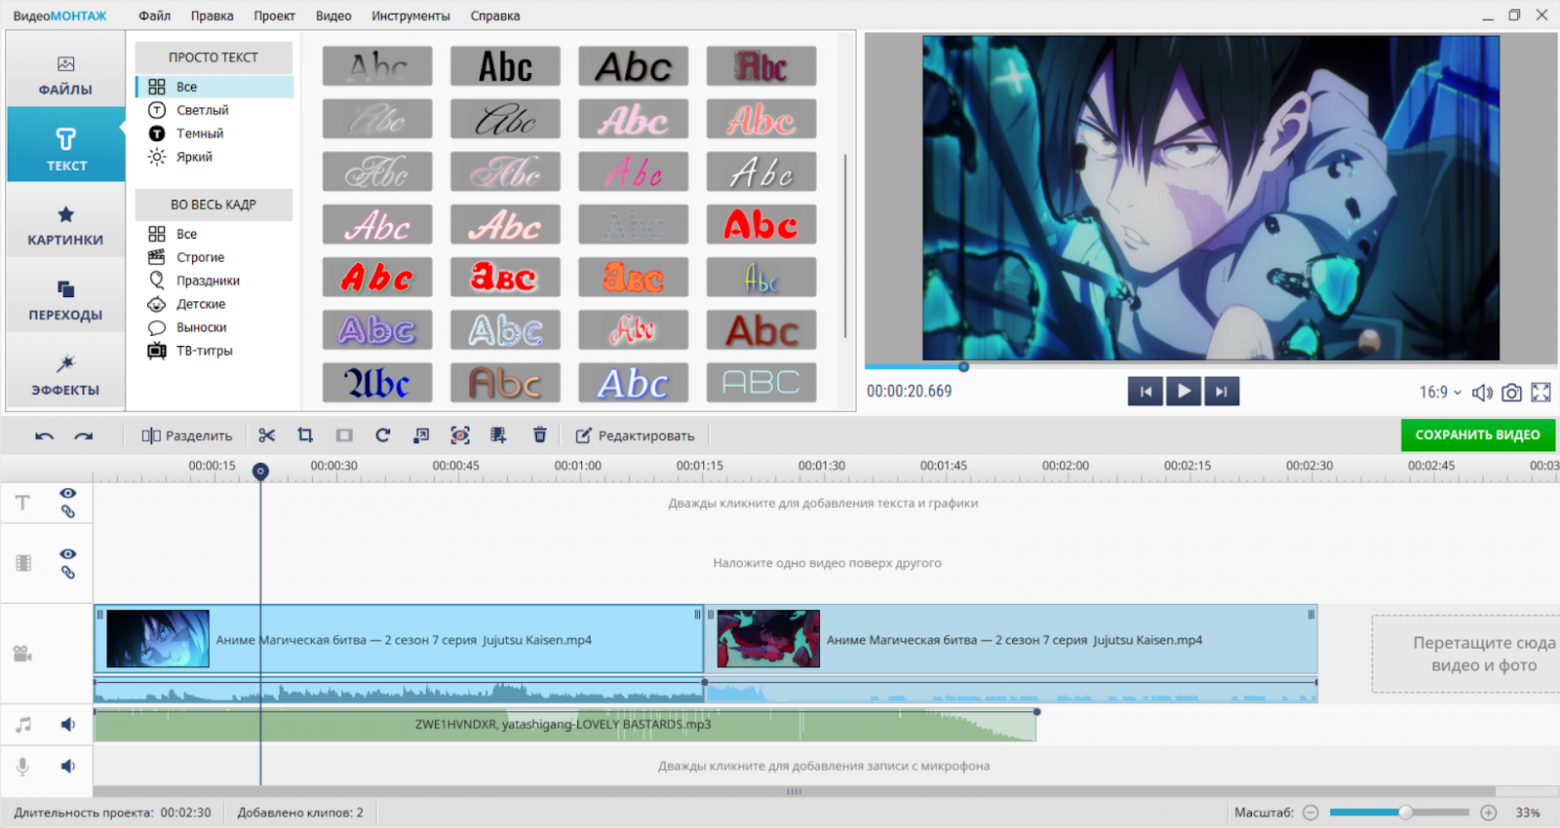This screenshot has width=1560, height=828.
Task: Click the microphone track icon
Action: (x=23, y=766)
